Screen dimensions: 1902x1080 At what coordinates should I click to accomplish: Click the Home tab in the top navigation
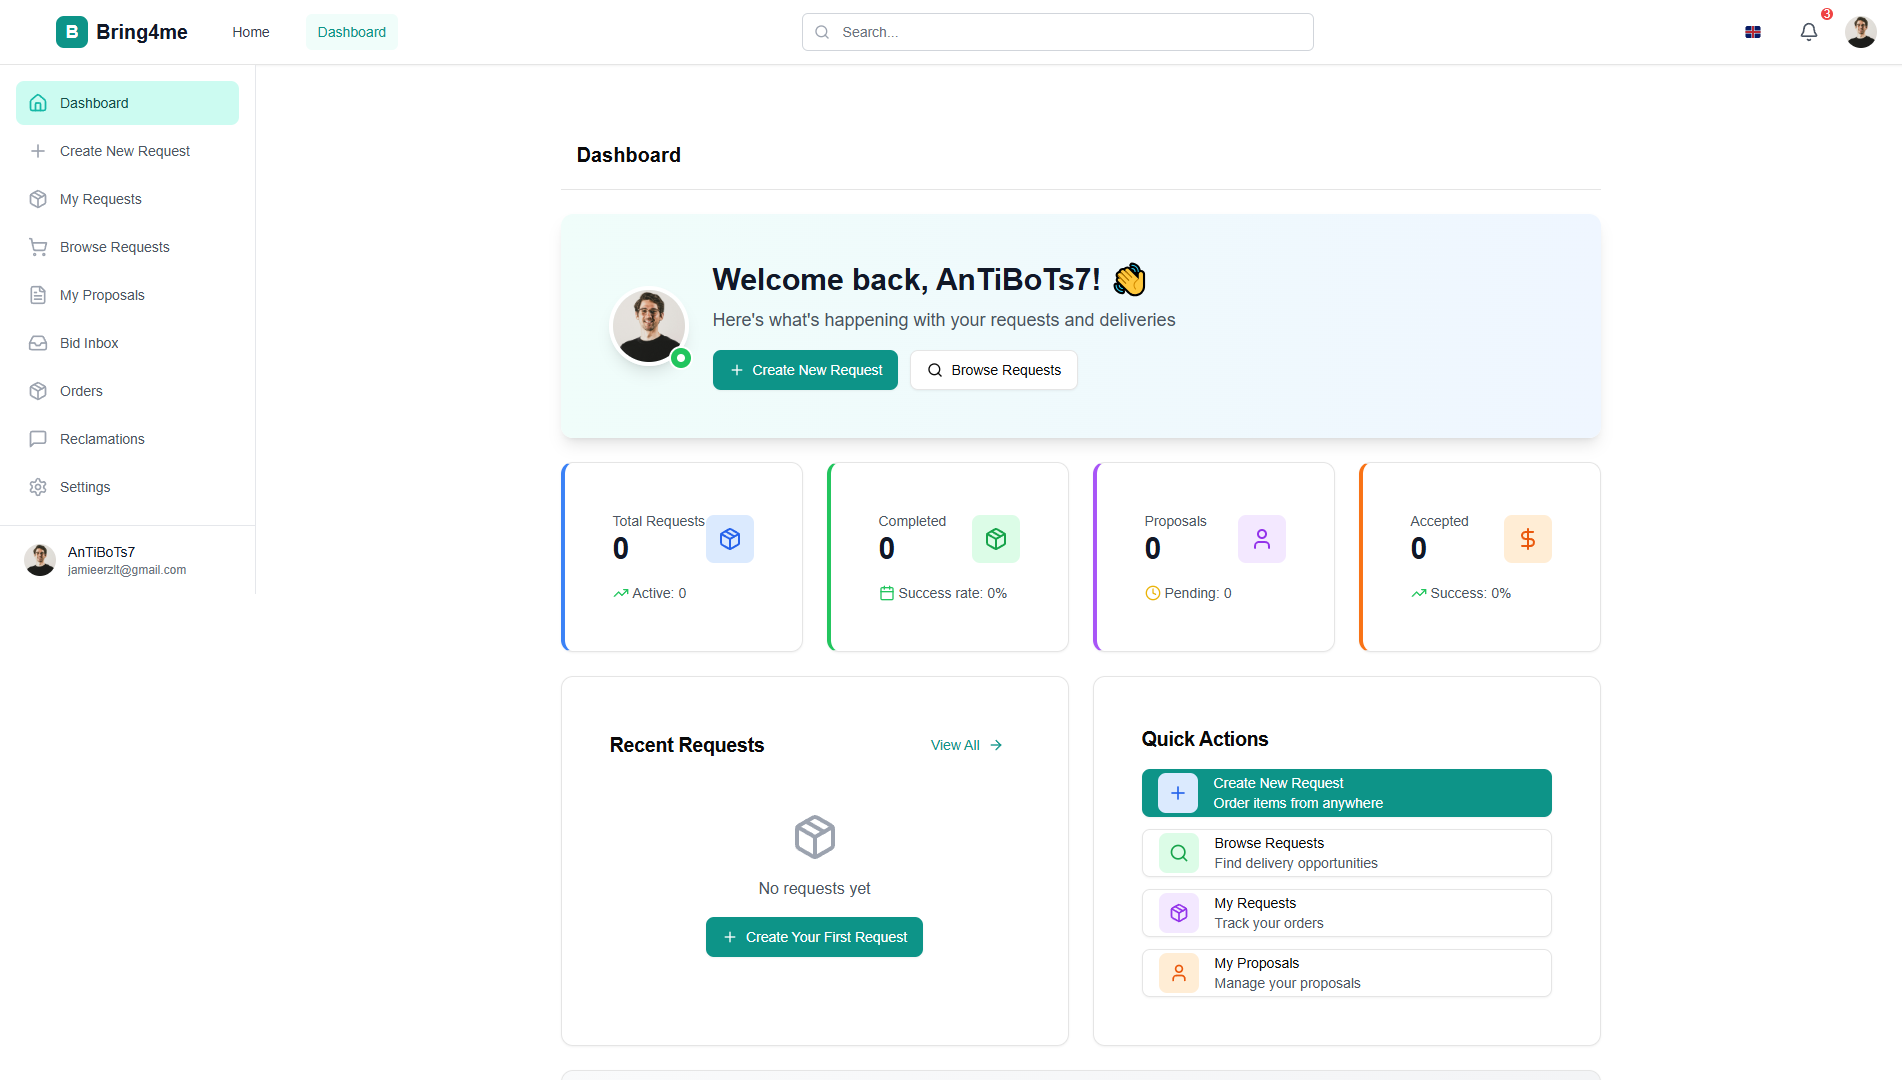[x=251, y=32]
